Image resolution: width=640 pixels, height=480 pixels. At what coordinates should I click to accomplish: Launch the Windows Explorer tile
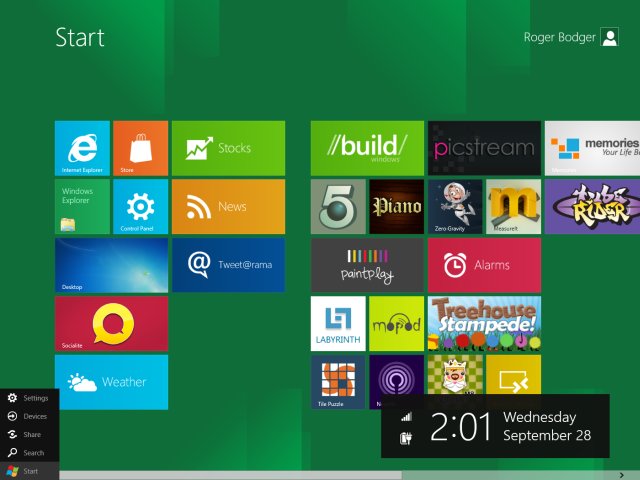[x=82, y=207]
